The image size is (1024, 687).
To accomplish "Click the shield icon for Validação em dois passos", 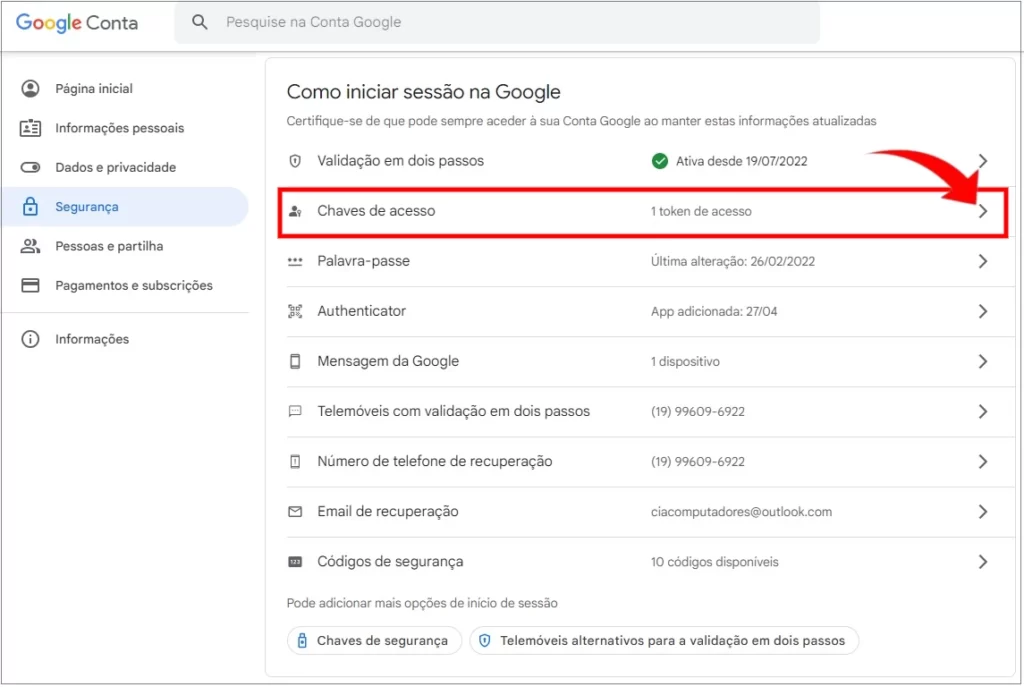I will point(295,161).
